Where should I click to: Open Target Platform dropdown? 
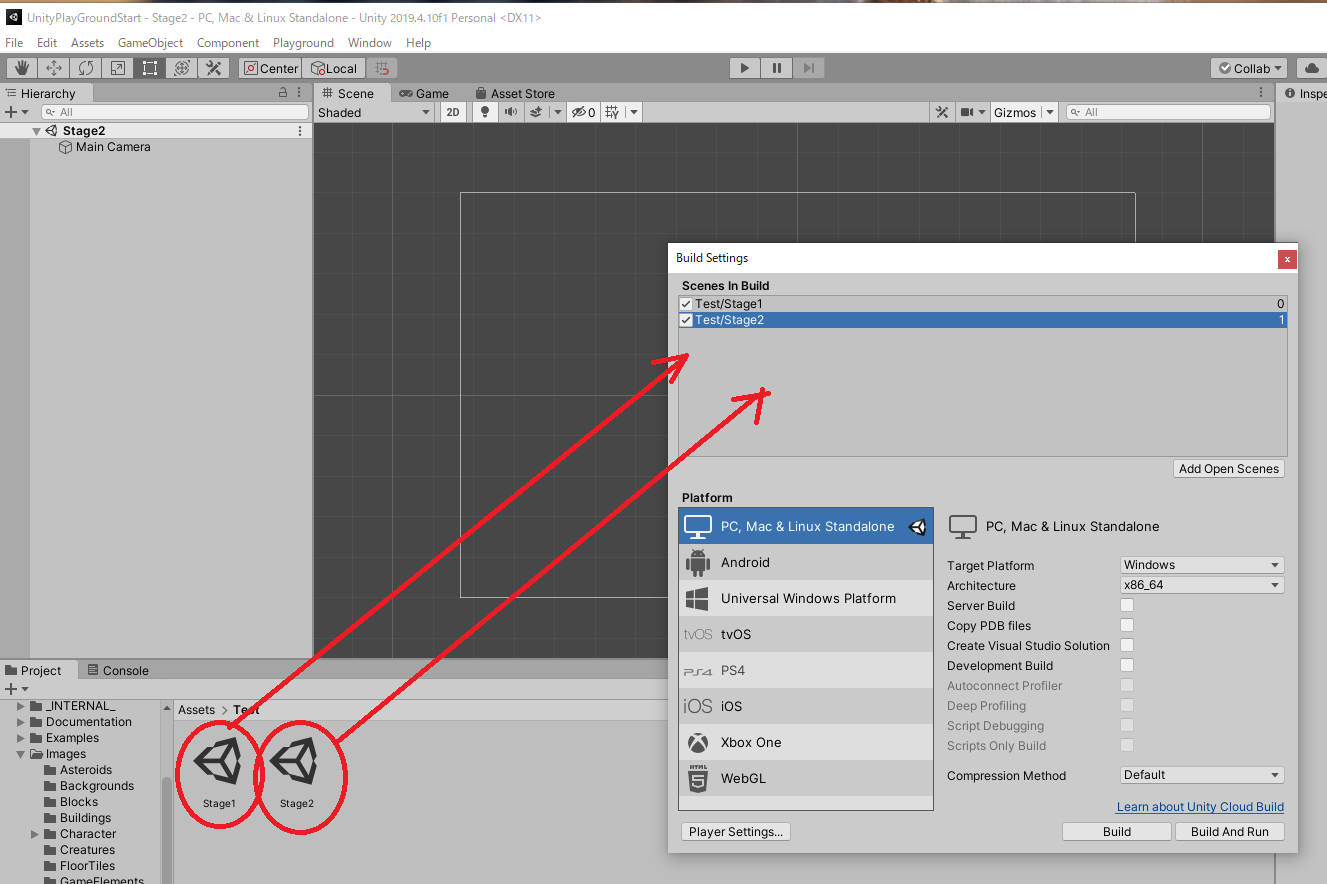[1202, 565]
